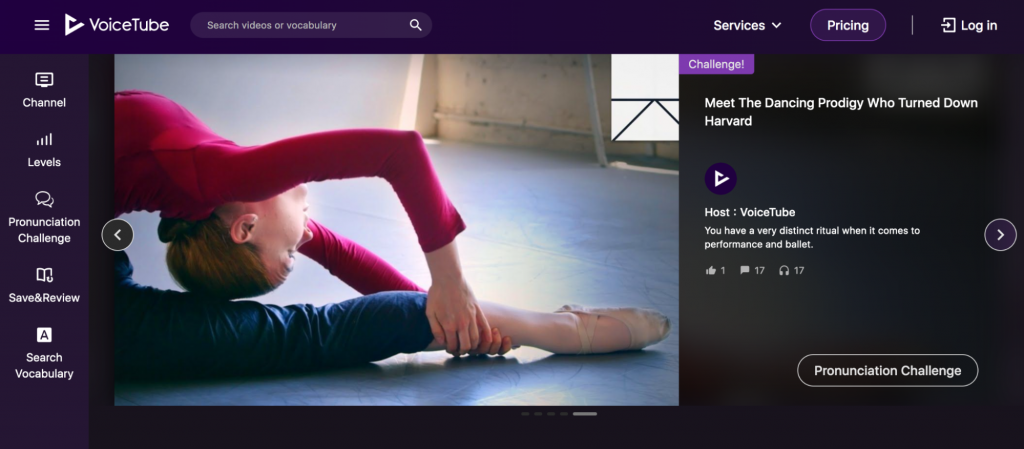Start the Pronunciation Challenge button
1024x449 pixels.
pos(887,370)
